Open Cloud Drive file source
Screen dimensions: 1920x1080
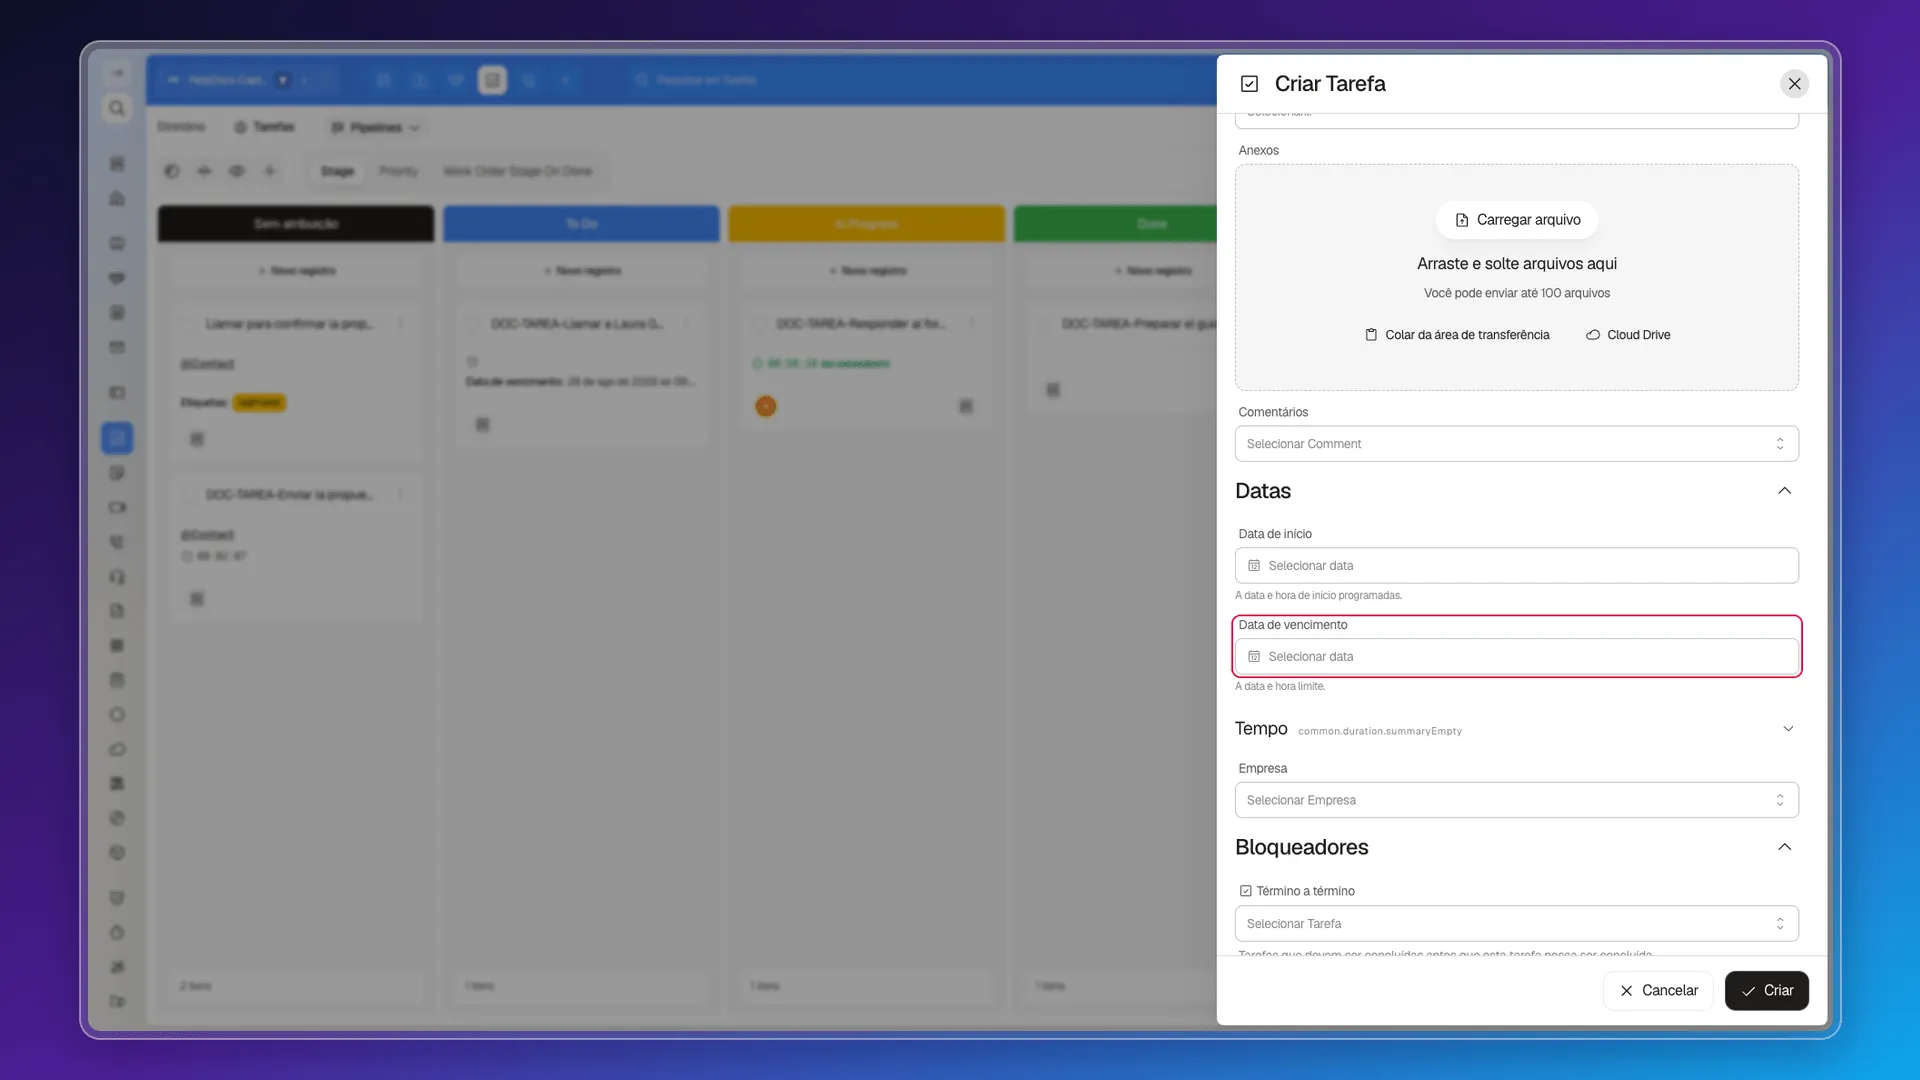click(1628, 335)
